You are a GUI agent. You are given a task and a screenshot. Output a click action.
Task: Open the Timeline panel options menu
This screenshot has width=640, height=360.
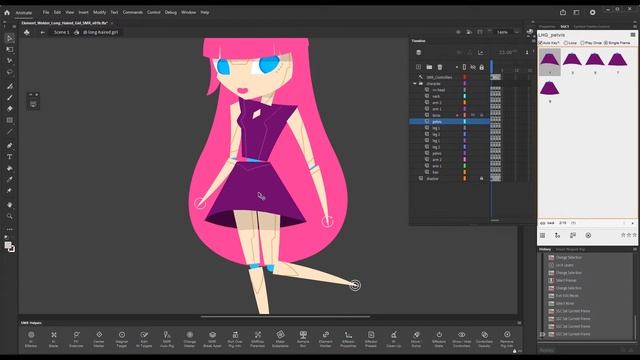click(x=533, y=41)
